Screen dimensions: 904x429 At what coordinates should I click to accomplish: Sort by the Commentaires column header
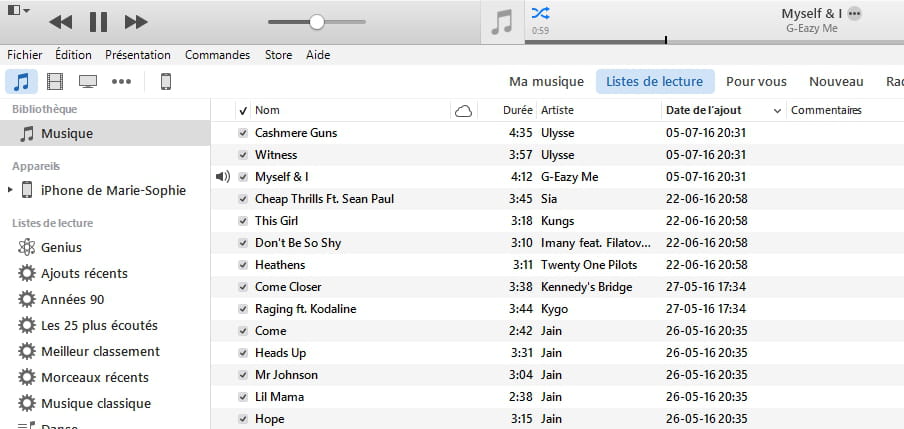(826, 110)
